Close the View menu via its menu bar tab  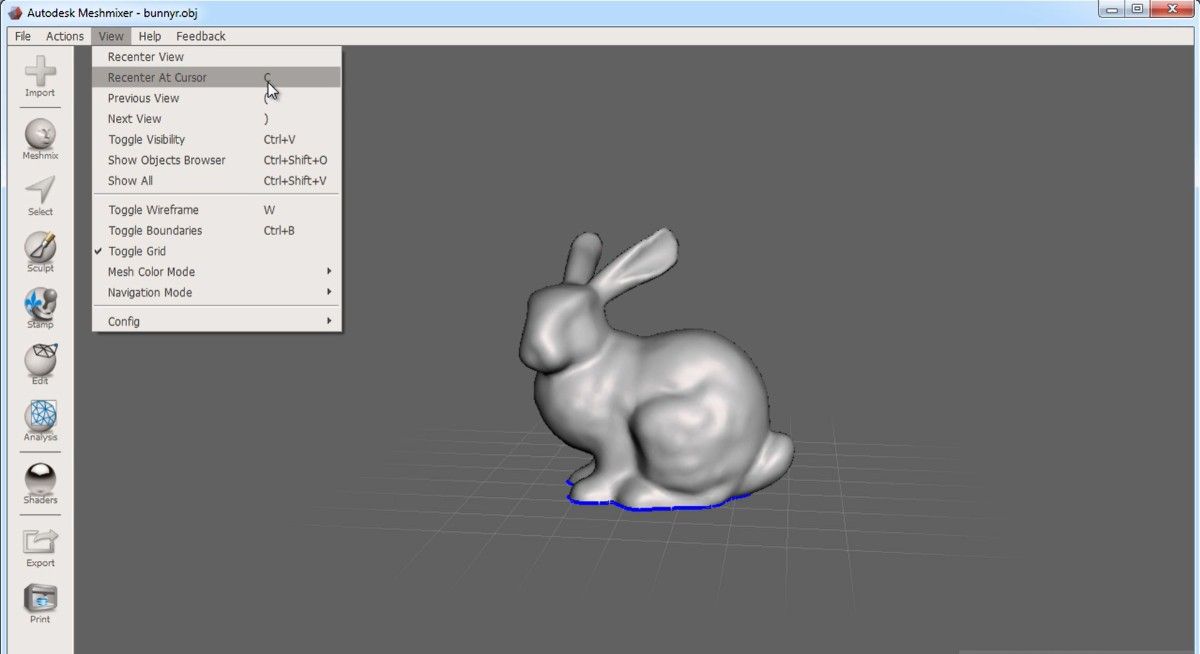pos(111,36)
